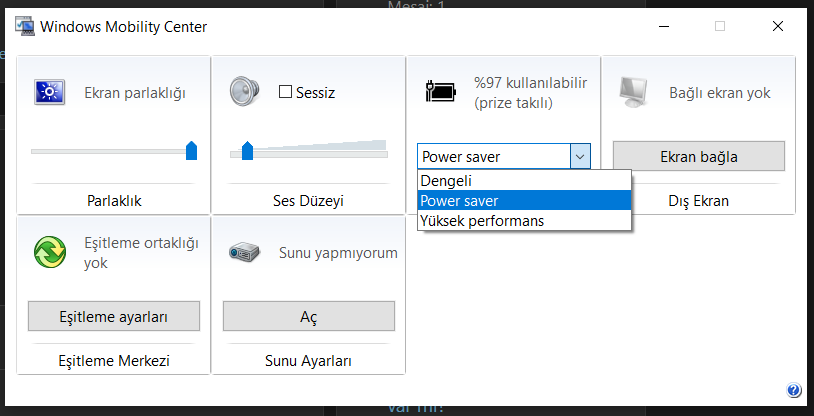Viewport: 814px width, 416px height.
Task: Click the presentation projector icon
Action: (x=244, y=252)
